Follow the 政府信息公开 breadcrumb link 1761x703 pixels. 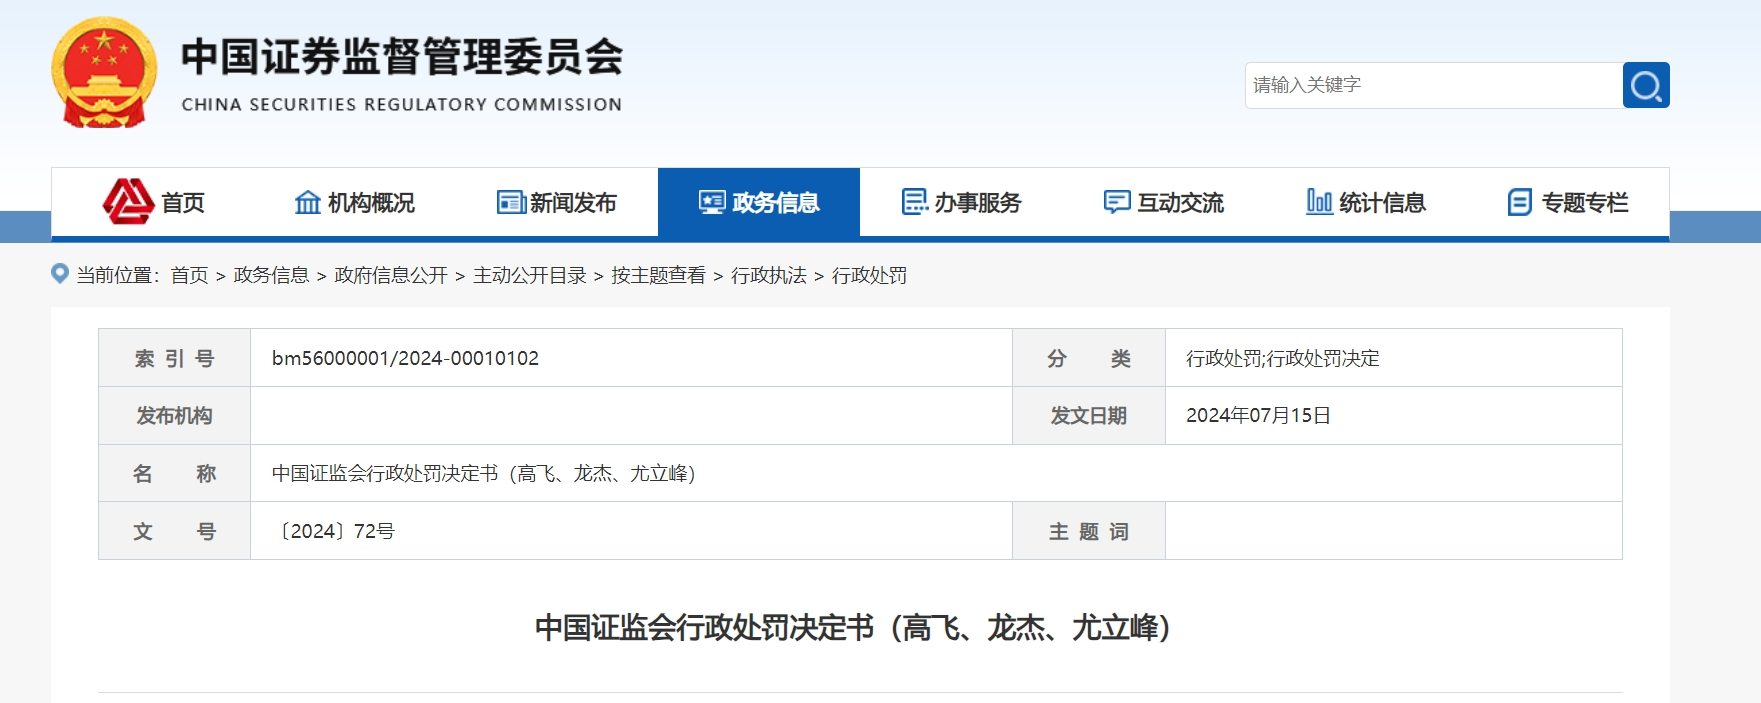[391, 275]
